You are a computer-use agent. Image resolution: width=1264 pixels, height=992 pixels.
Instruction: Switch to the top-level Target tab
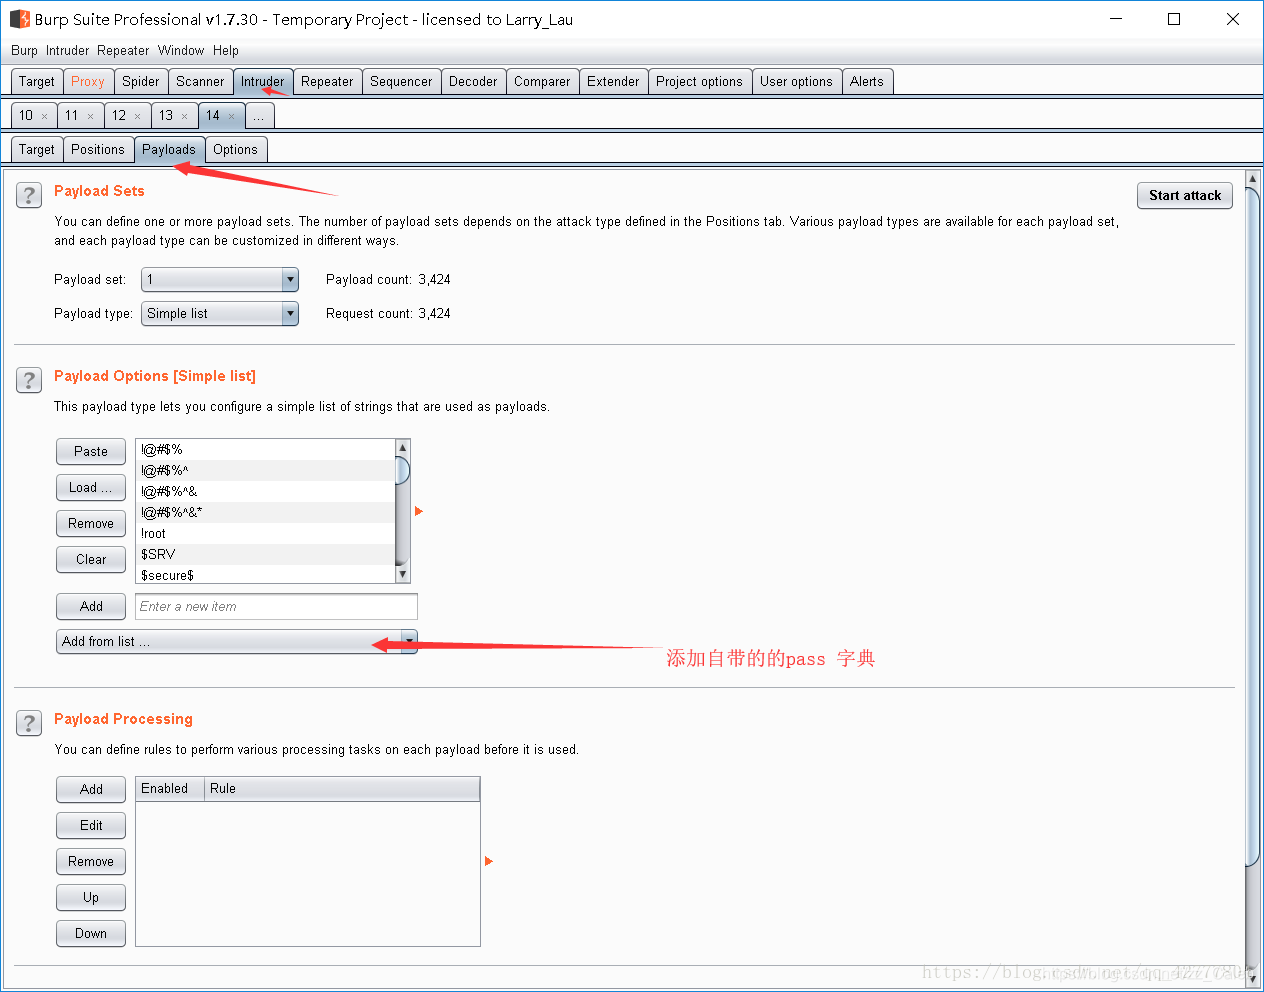pos(37,82)
